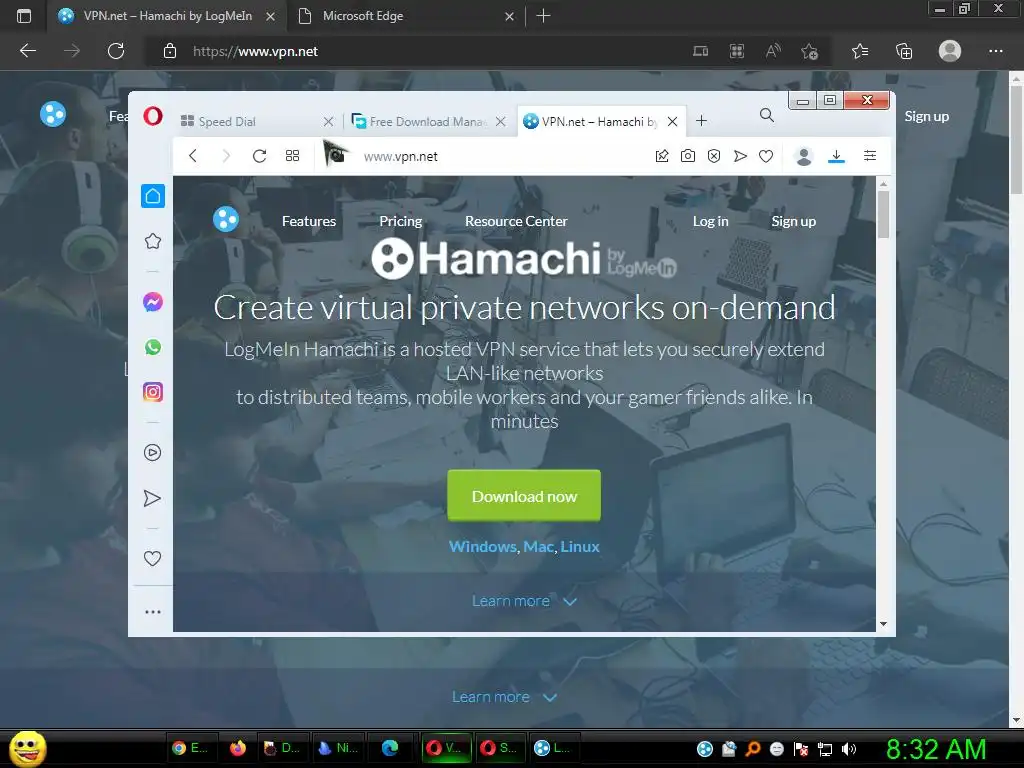This screenshot has width=1024, height=768.
Task: Open new tab in Opera
Action: [701, 121]
